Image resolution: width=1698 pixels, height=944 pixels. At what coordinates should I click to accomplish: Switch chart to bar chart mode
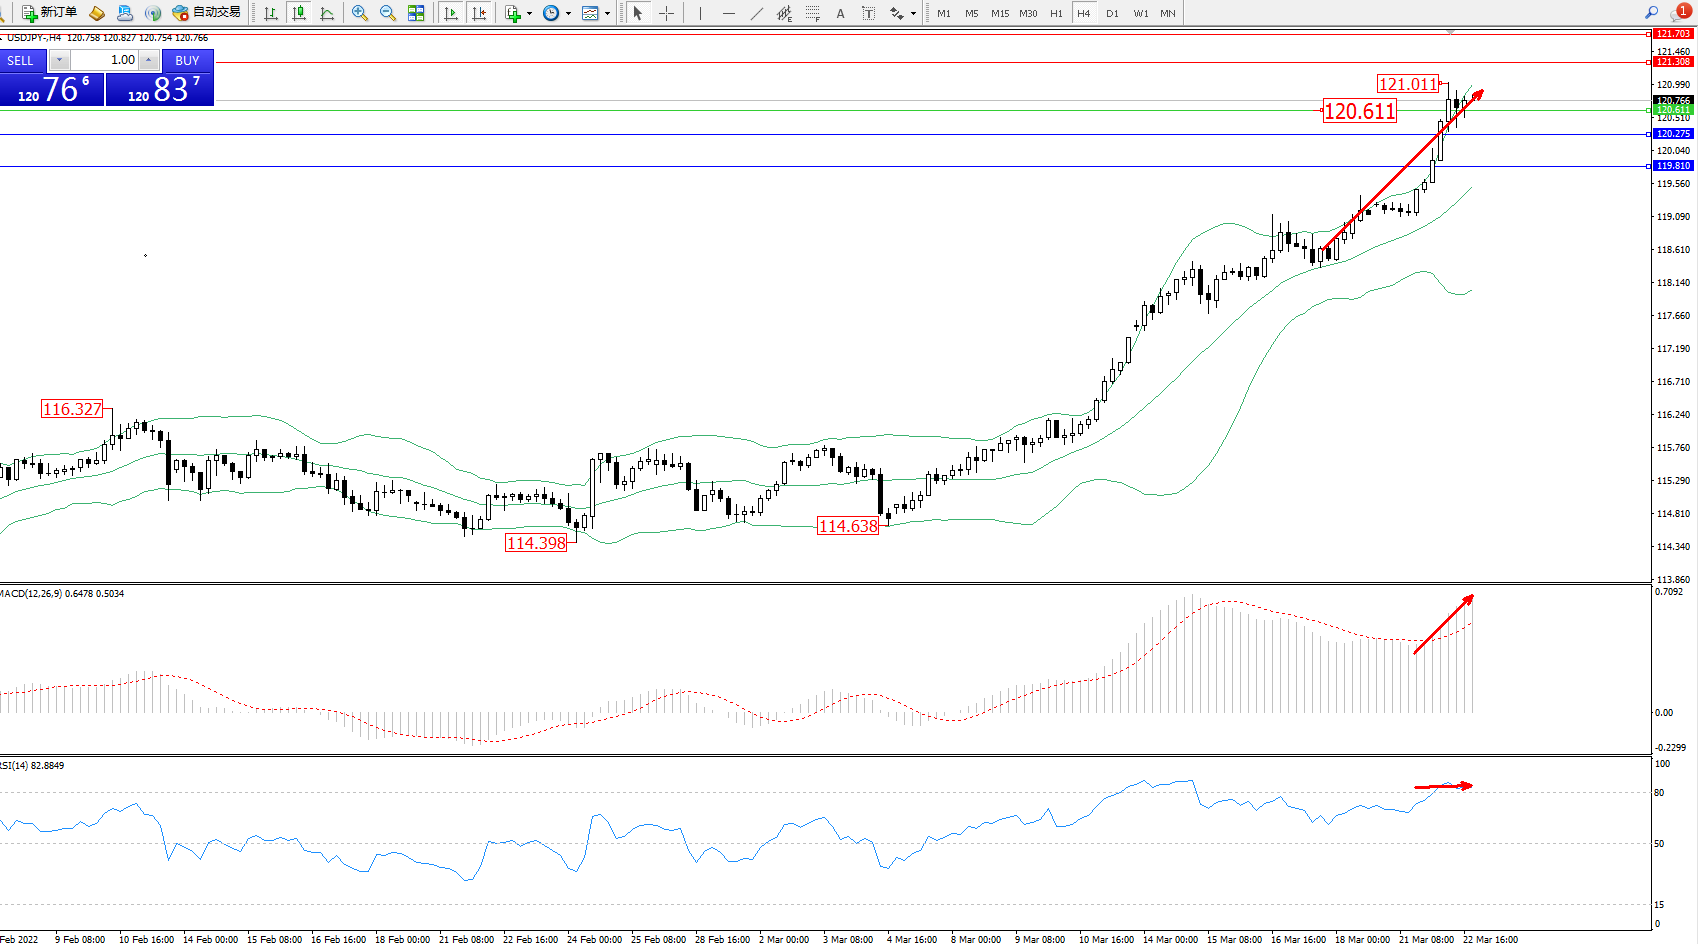[x=271, y=13]
